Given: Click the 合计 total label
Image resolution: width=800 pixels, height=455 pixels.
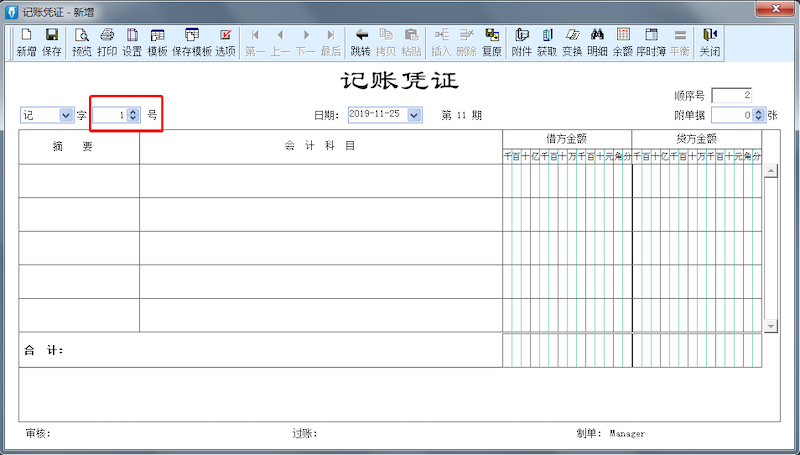Looking at the screenshot, I should tap(44, 350).
